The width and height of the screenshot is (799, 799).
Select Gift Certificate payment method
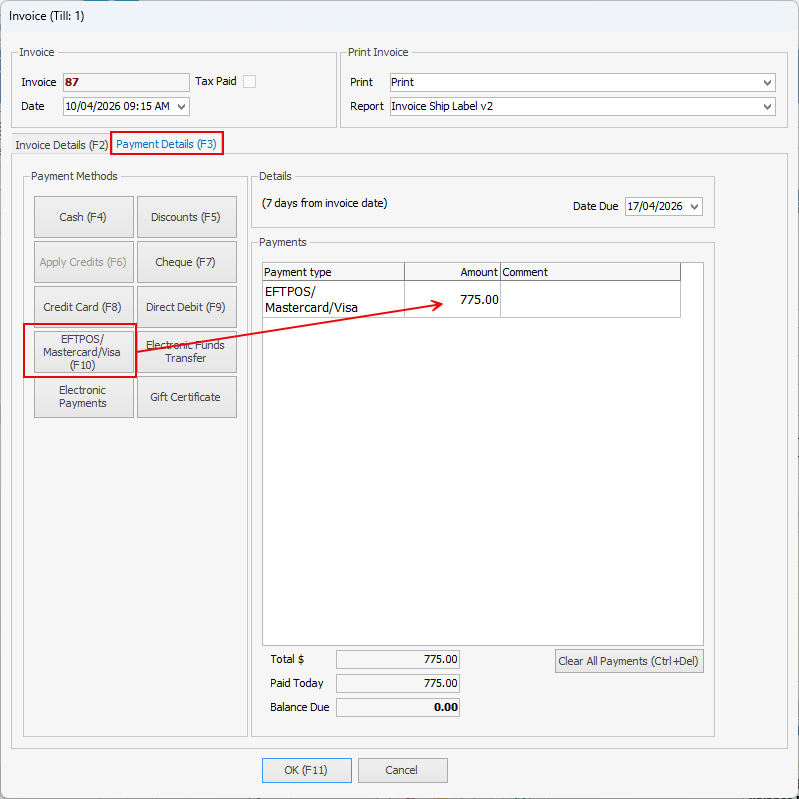[186, 397]
